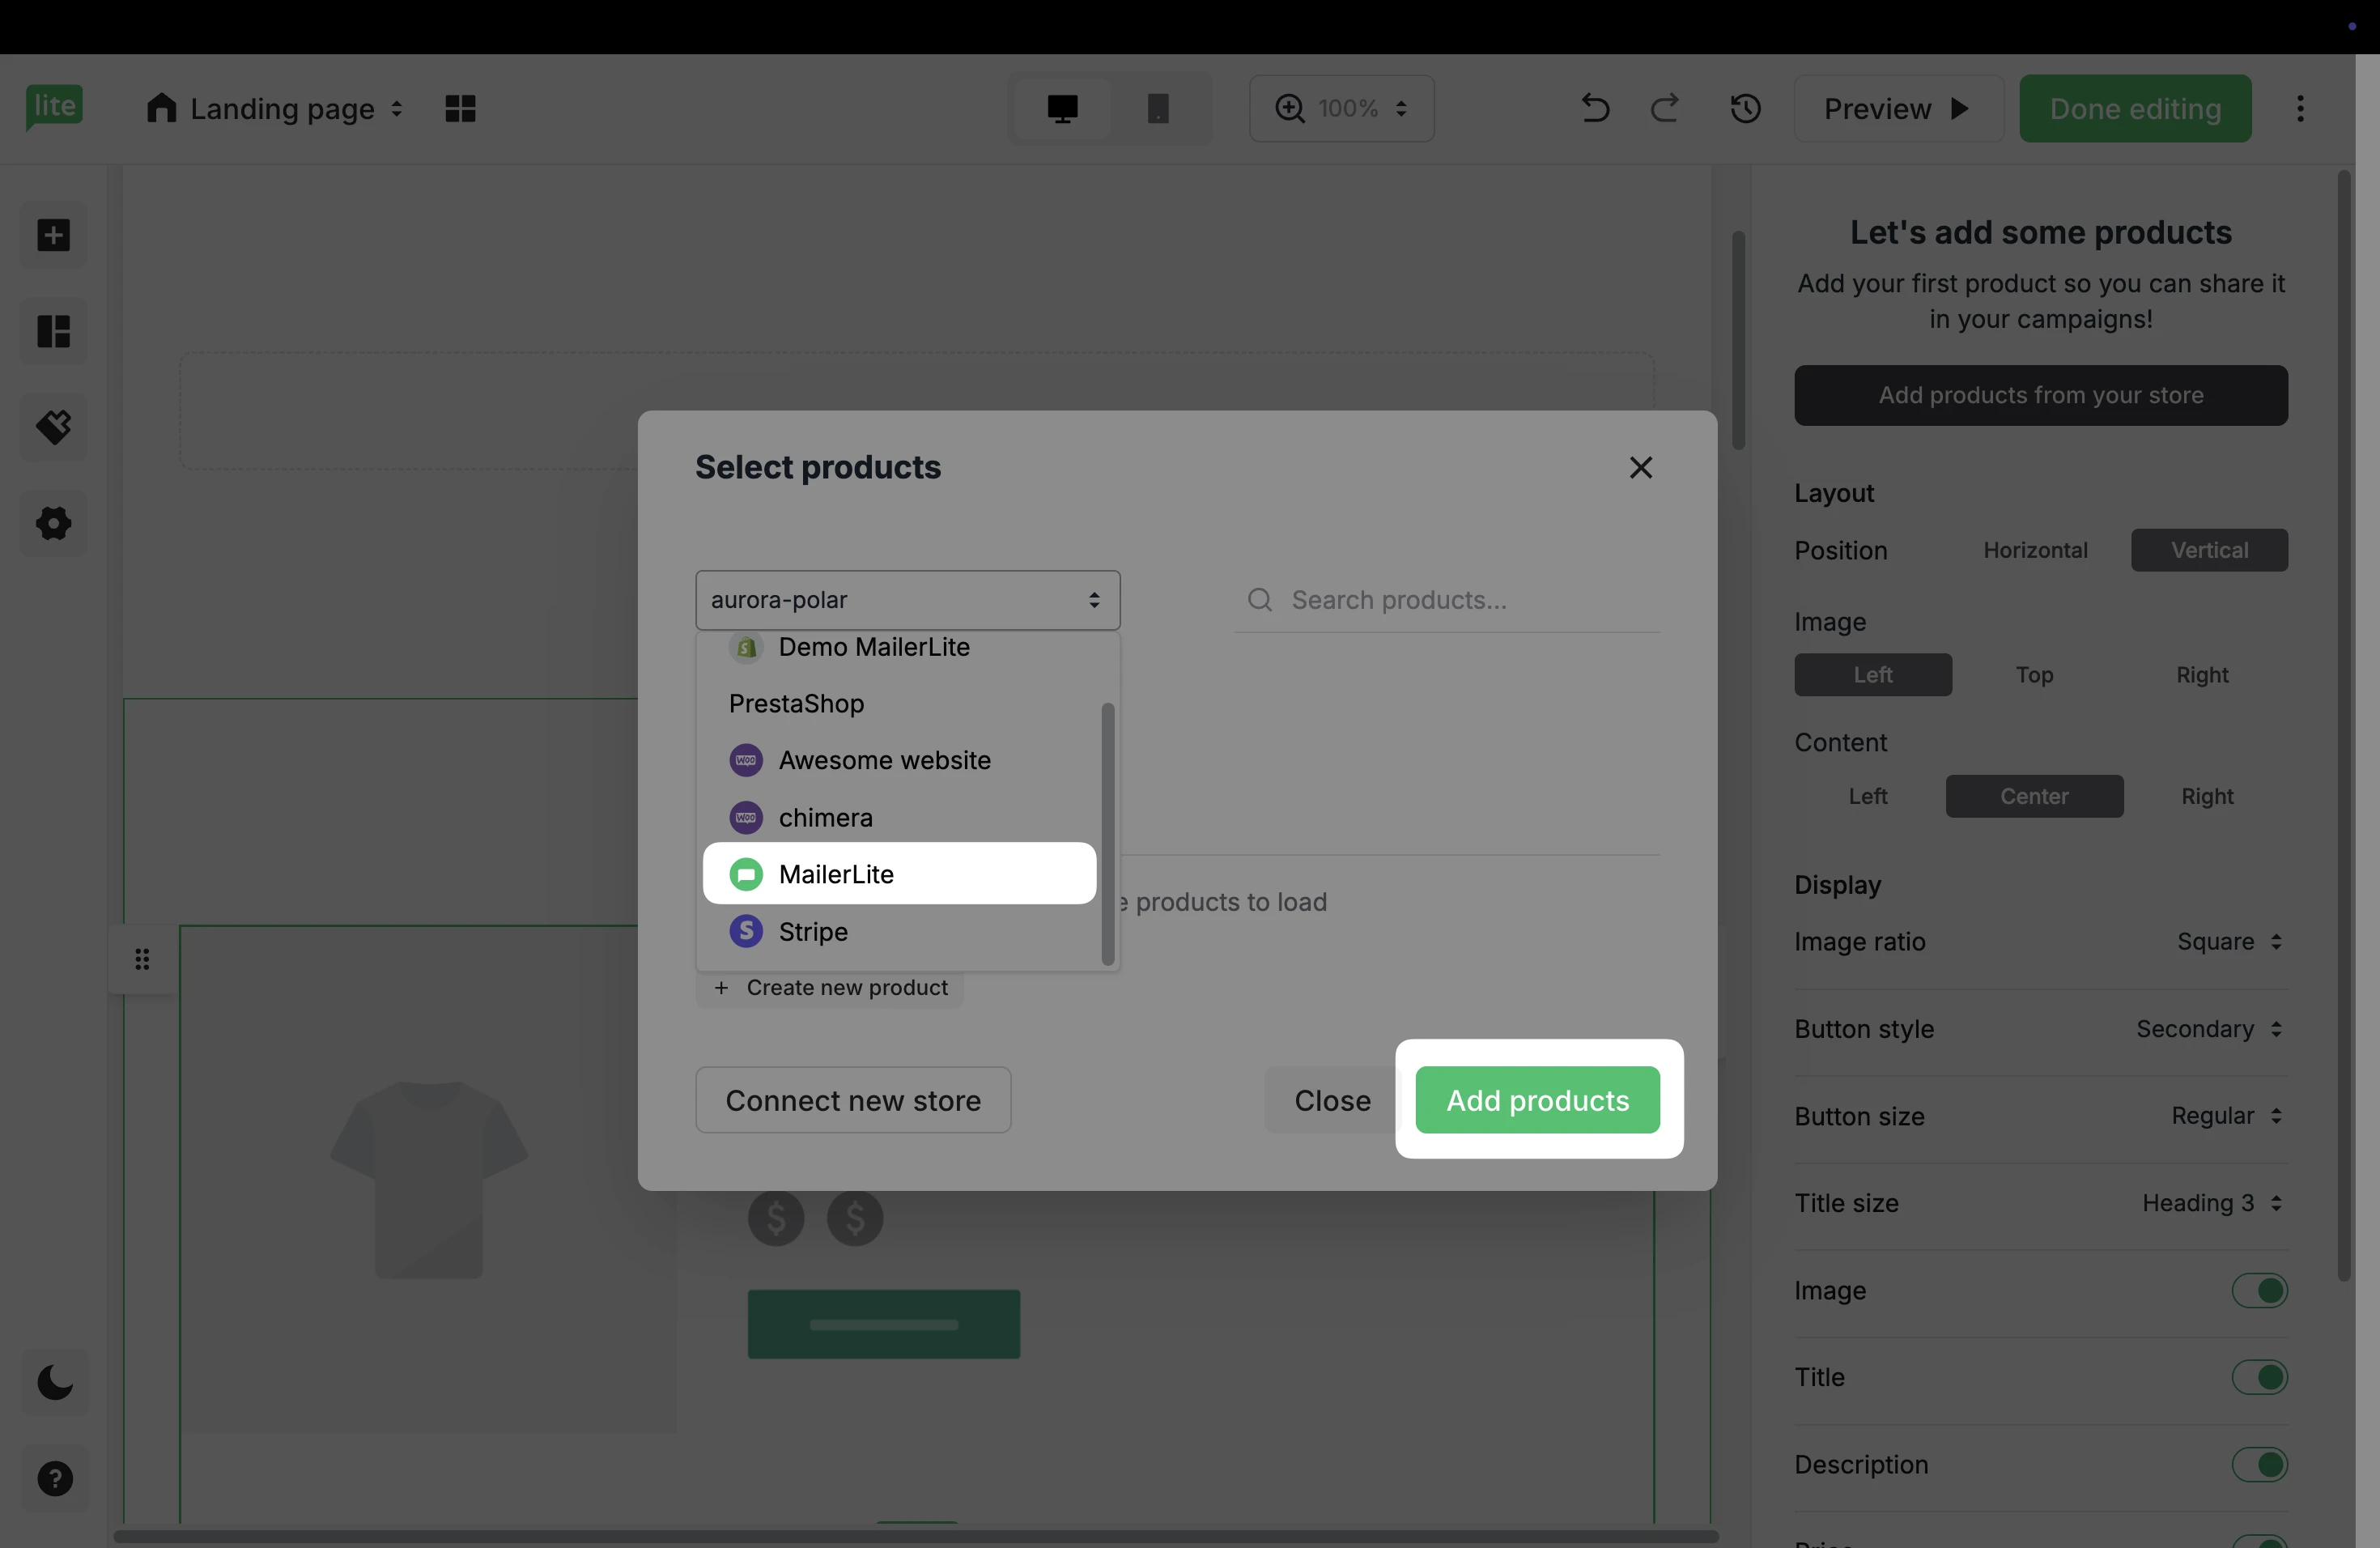The height and width of the screenshot is (1548, 2380).
Task: Open the aurora-polar store dropdown
Action: click(x=907, y=600)
